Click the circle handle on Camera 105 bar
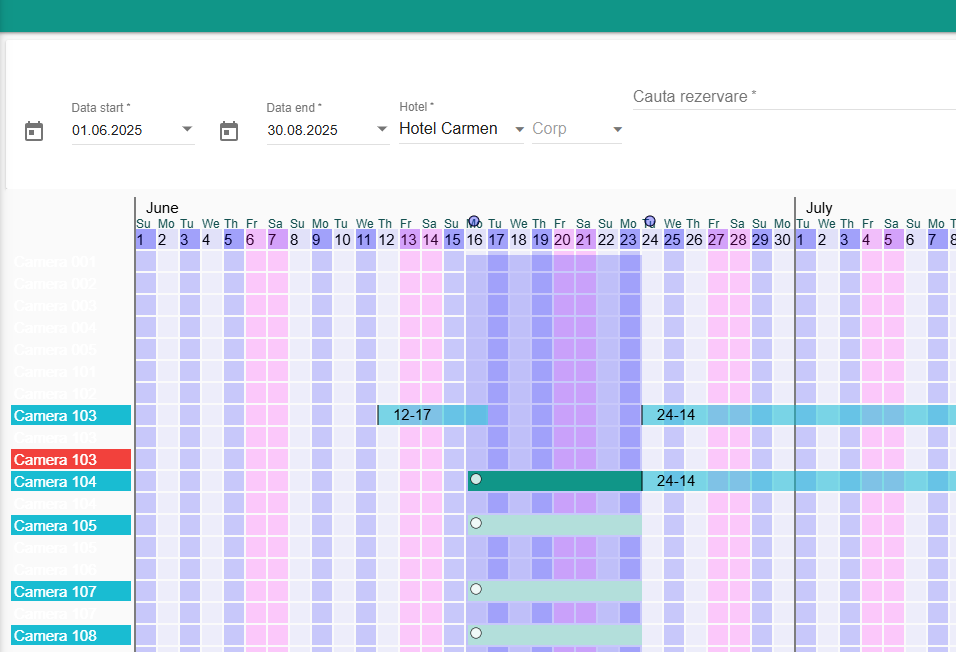This screenshot has width=956, height=652. pyautogui.click(x=476, y=523)
